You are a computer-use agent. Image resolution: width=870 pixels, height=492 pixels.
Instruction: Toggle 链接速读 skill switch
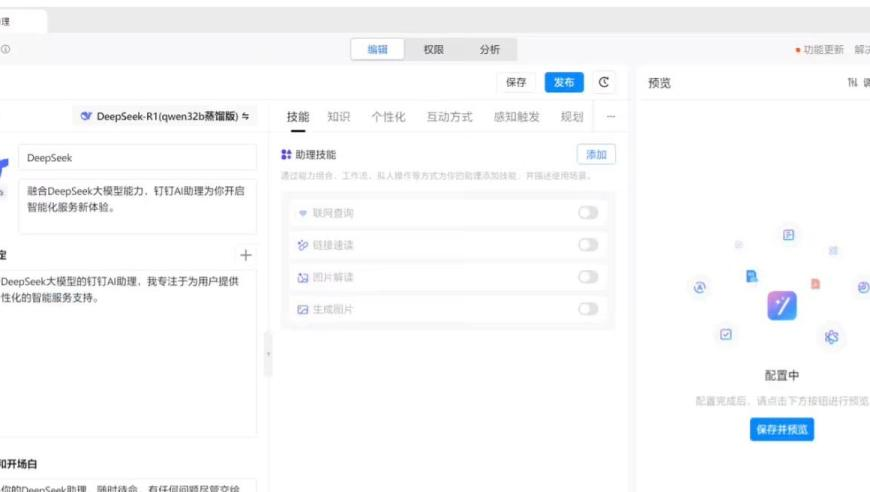pos(588,245)
